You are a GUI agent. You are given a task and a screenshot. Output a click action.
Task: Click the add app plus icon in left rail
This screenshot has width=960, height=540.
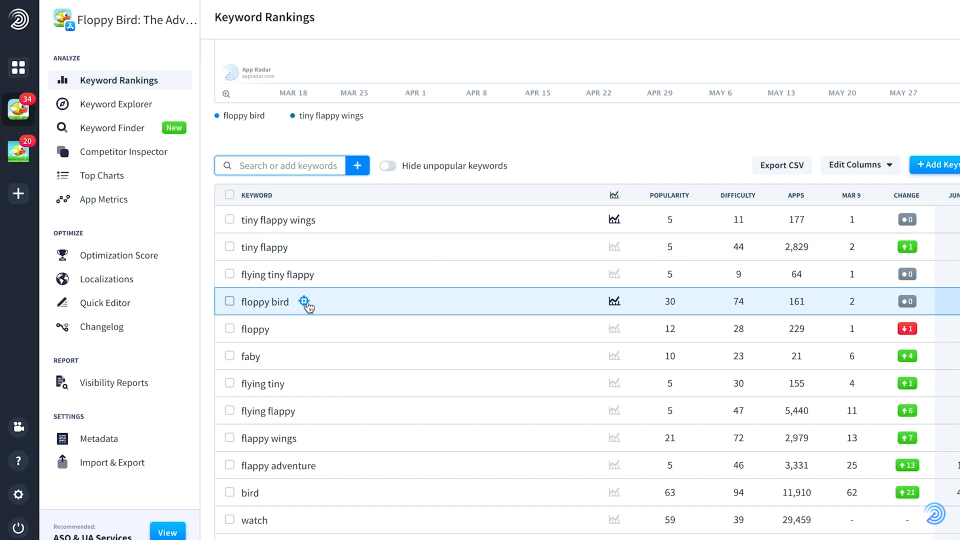point(18,193)
